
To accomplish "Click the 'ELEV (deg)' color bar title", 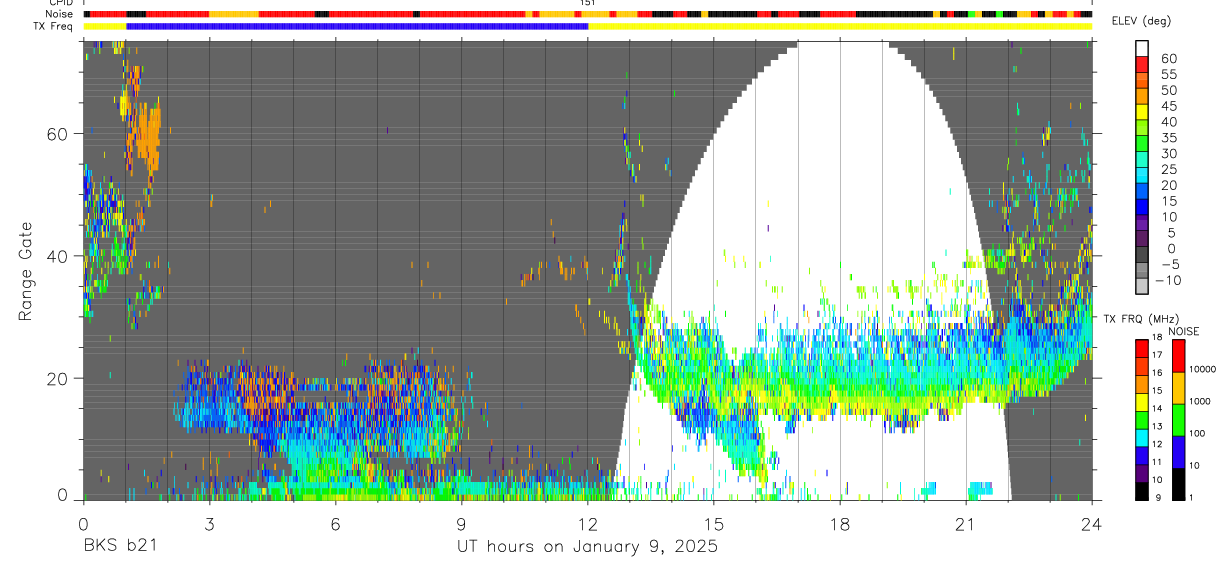I will (x=1141, y=21).
